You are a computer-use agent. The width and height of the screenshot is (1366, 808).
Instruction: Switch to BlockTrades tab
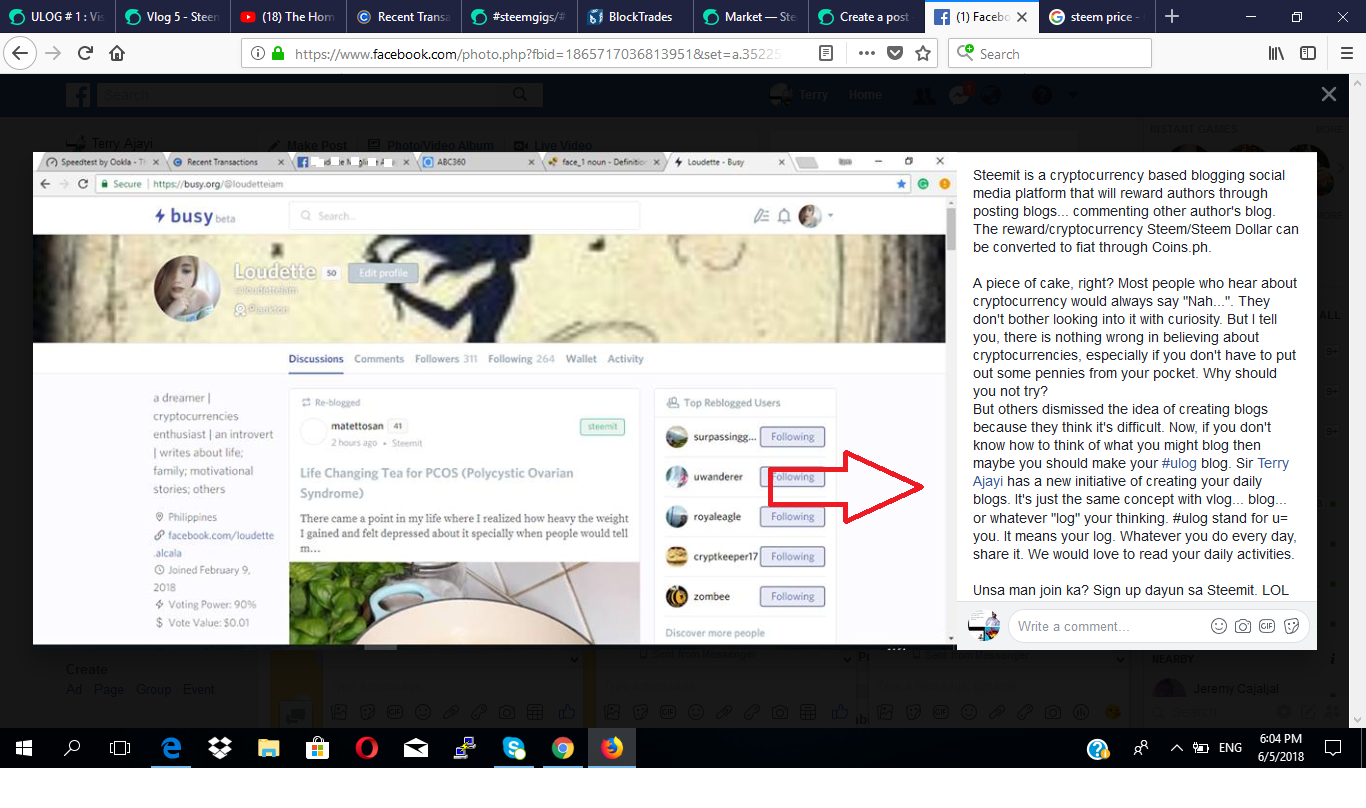[636, 16]
